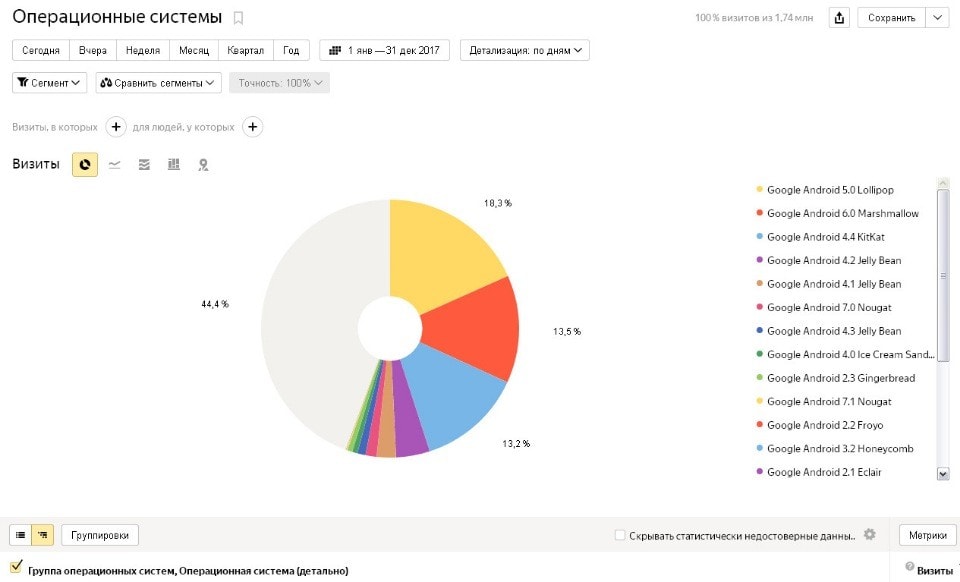
Task: Select the Квартал period tab
Action: (x=246, y=50)
